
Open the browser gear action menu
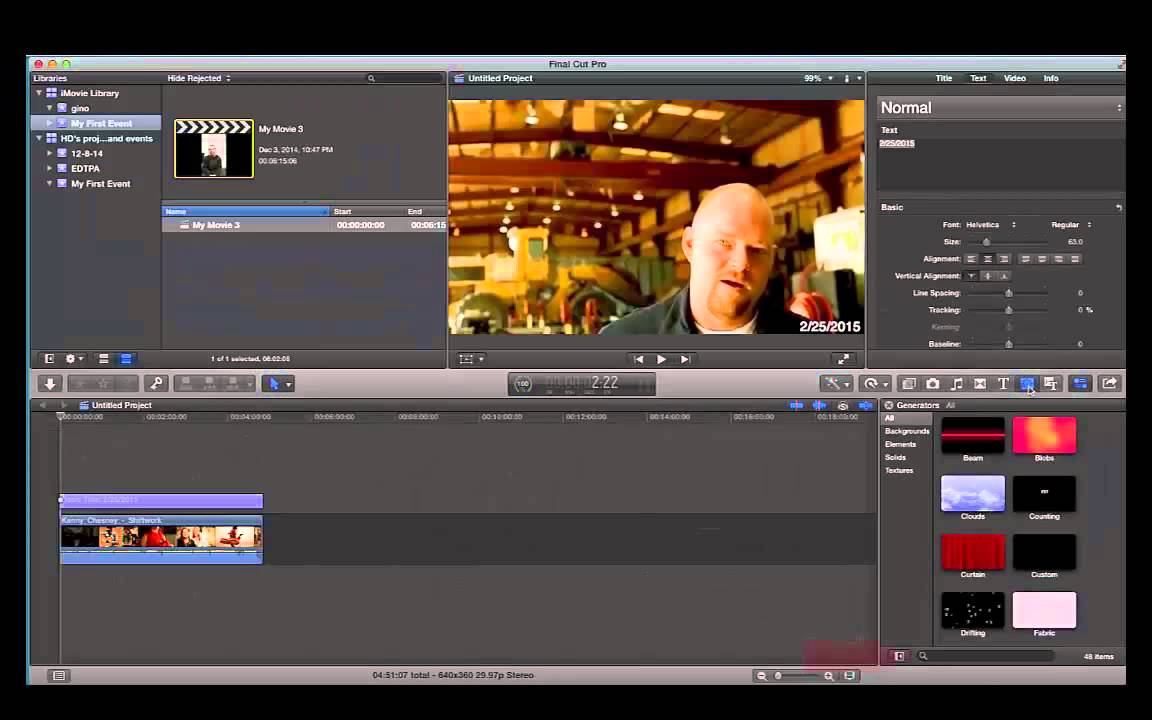pos(74,359)
